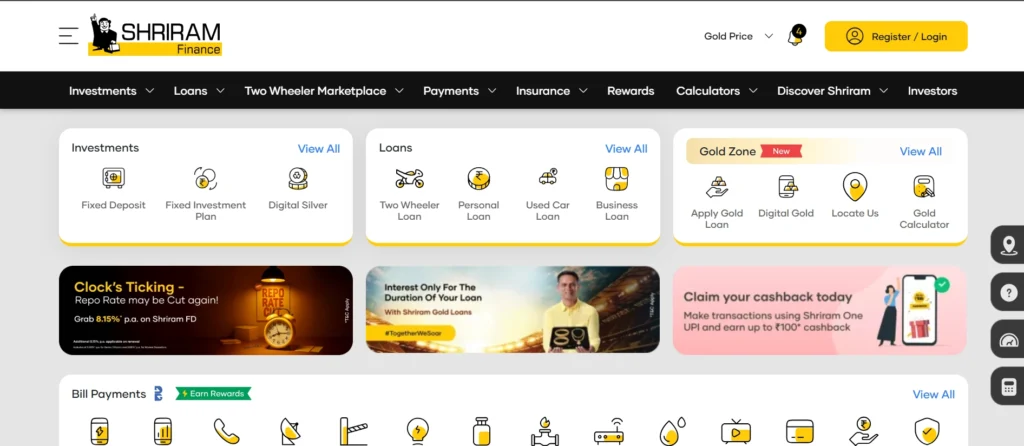
Task: Open the Locate Us pin icon
Action: click(x=854, y=186)
